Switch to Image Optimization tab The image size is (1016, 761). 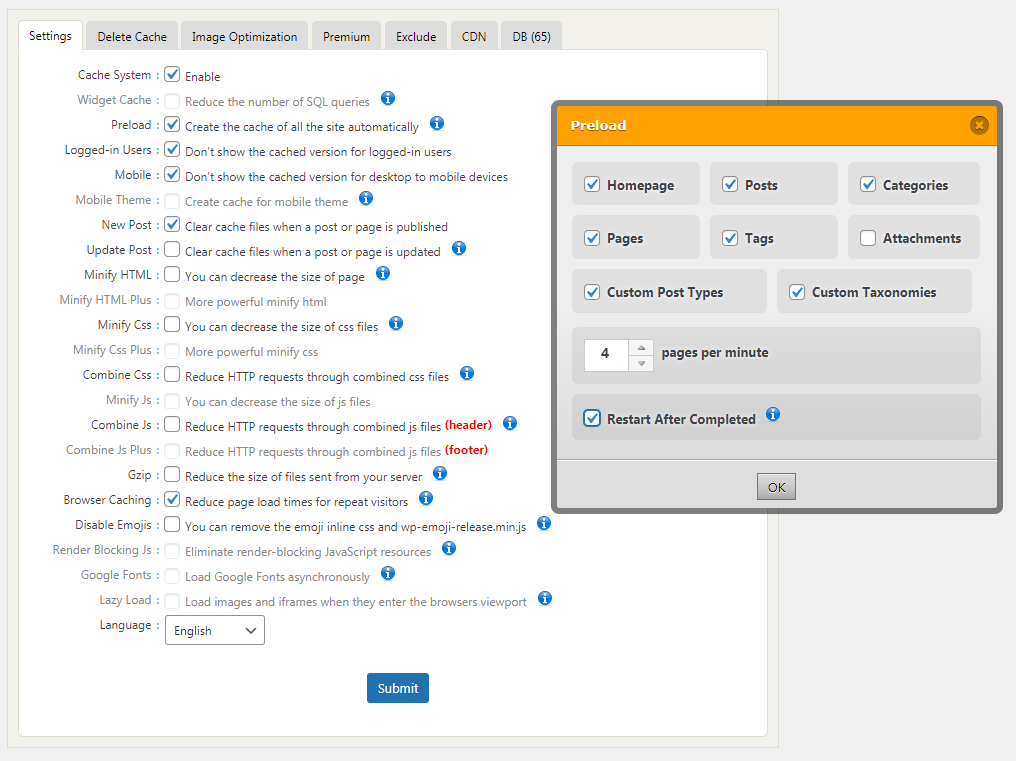tap(244, 36)
